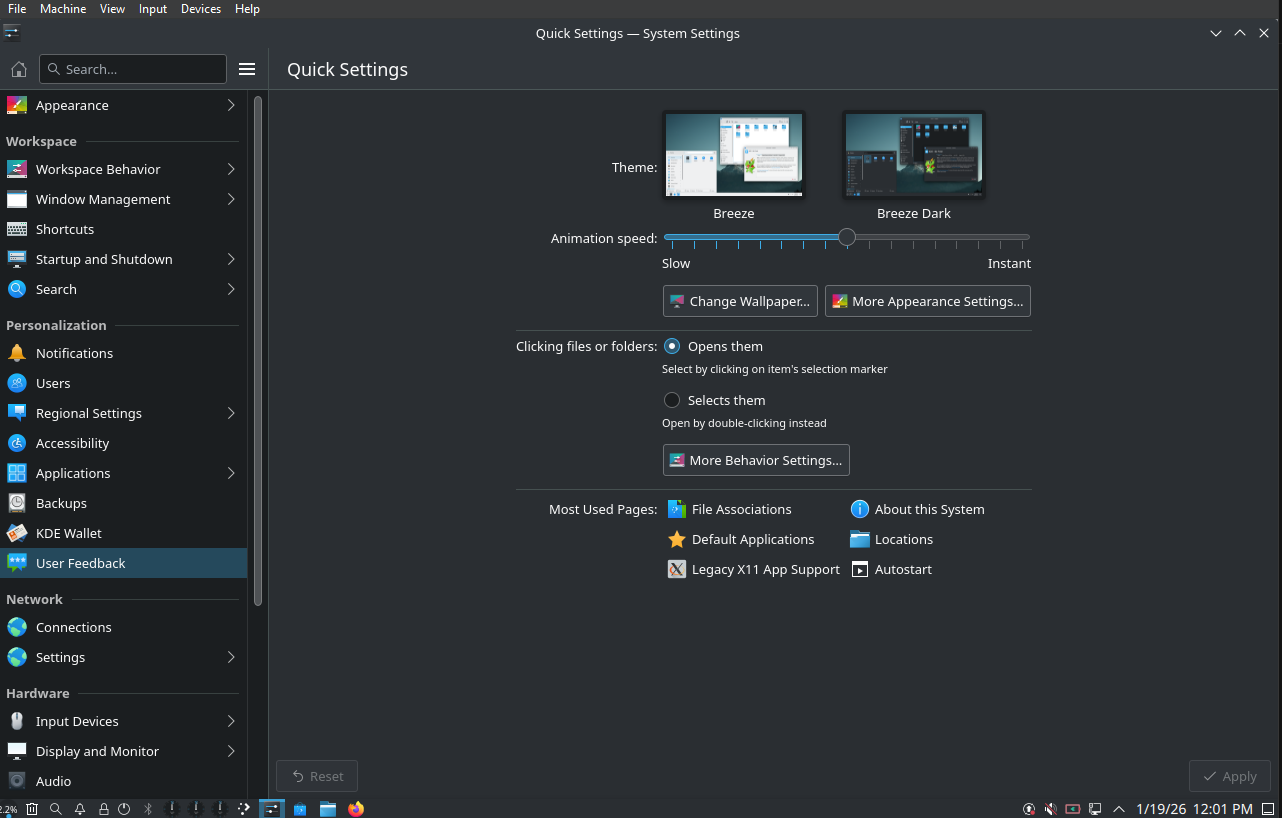Unmute the volume in the system tray
The height and width of the screenshot is (818, 1282).
pos(1050,809)
